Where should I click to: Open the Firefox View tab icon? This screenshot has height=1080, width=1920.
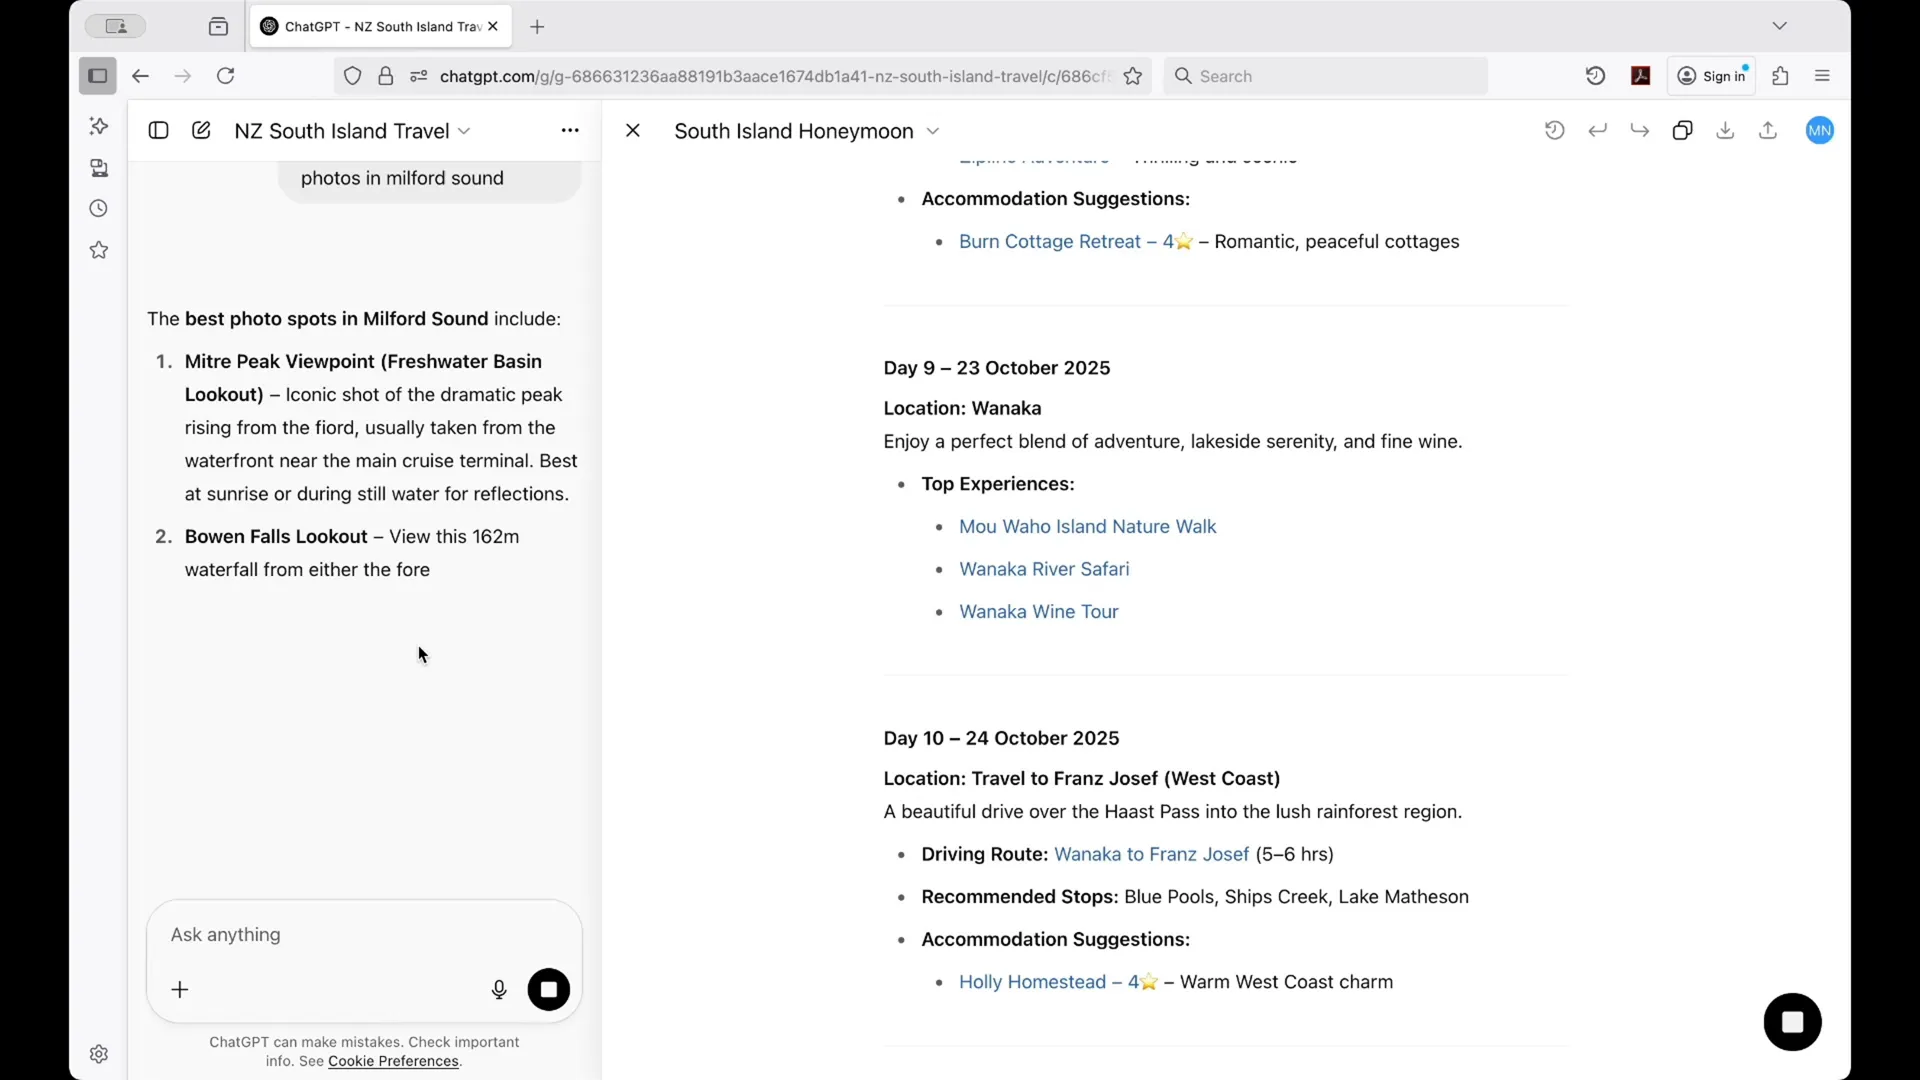(x=218, y=27)
